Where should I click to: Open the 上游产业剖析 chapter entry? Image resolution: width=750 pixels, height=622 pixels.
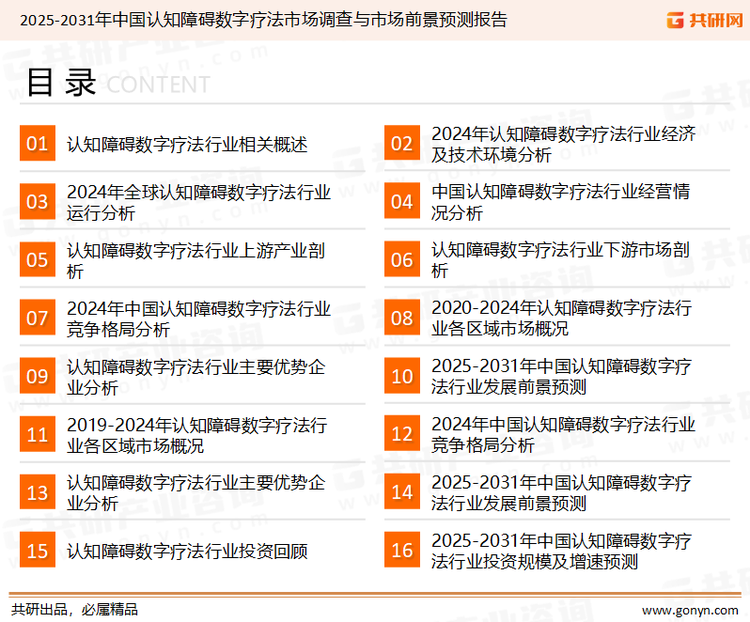click(x=195, y=260)
